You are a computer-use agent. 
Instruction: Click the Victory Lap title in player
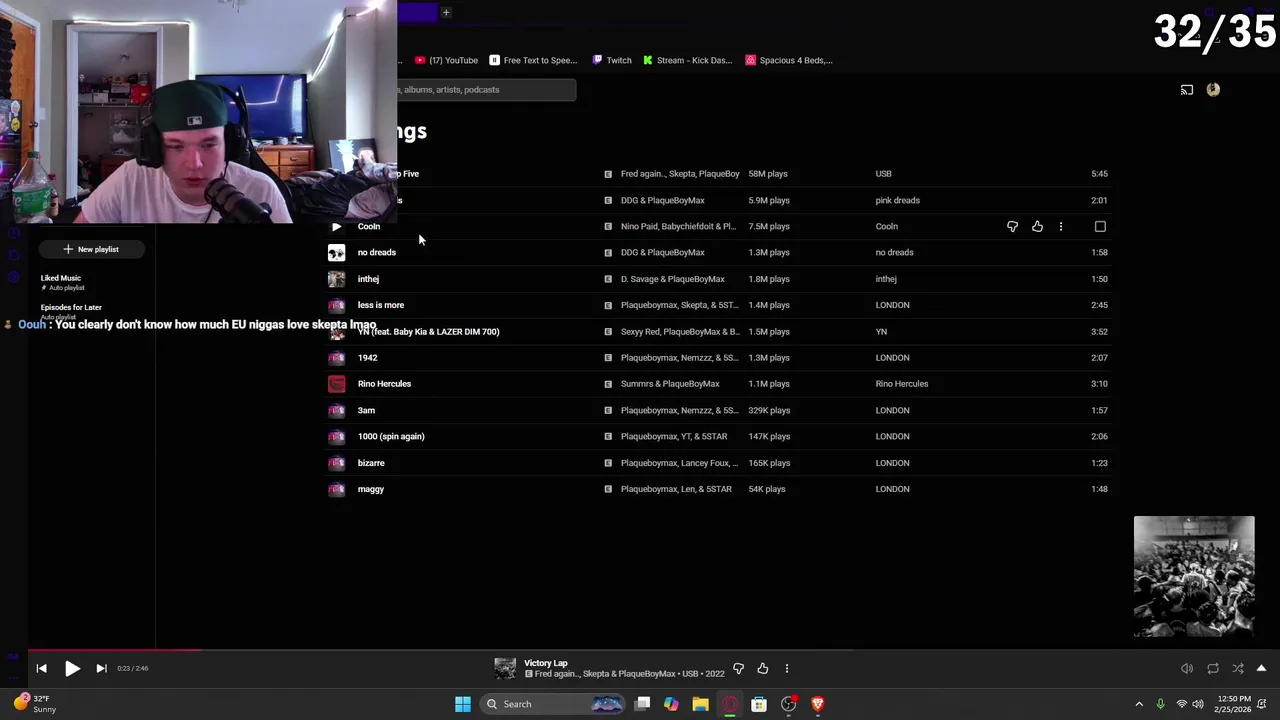point(545,663)
